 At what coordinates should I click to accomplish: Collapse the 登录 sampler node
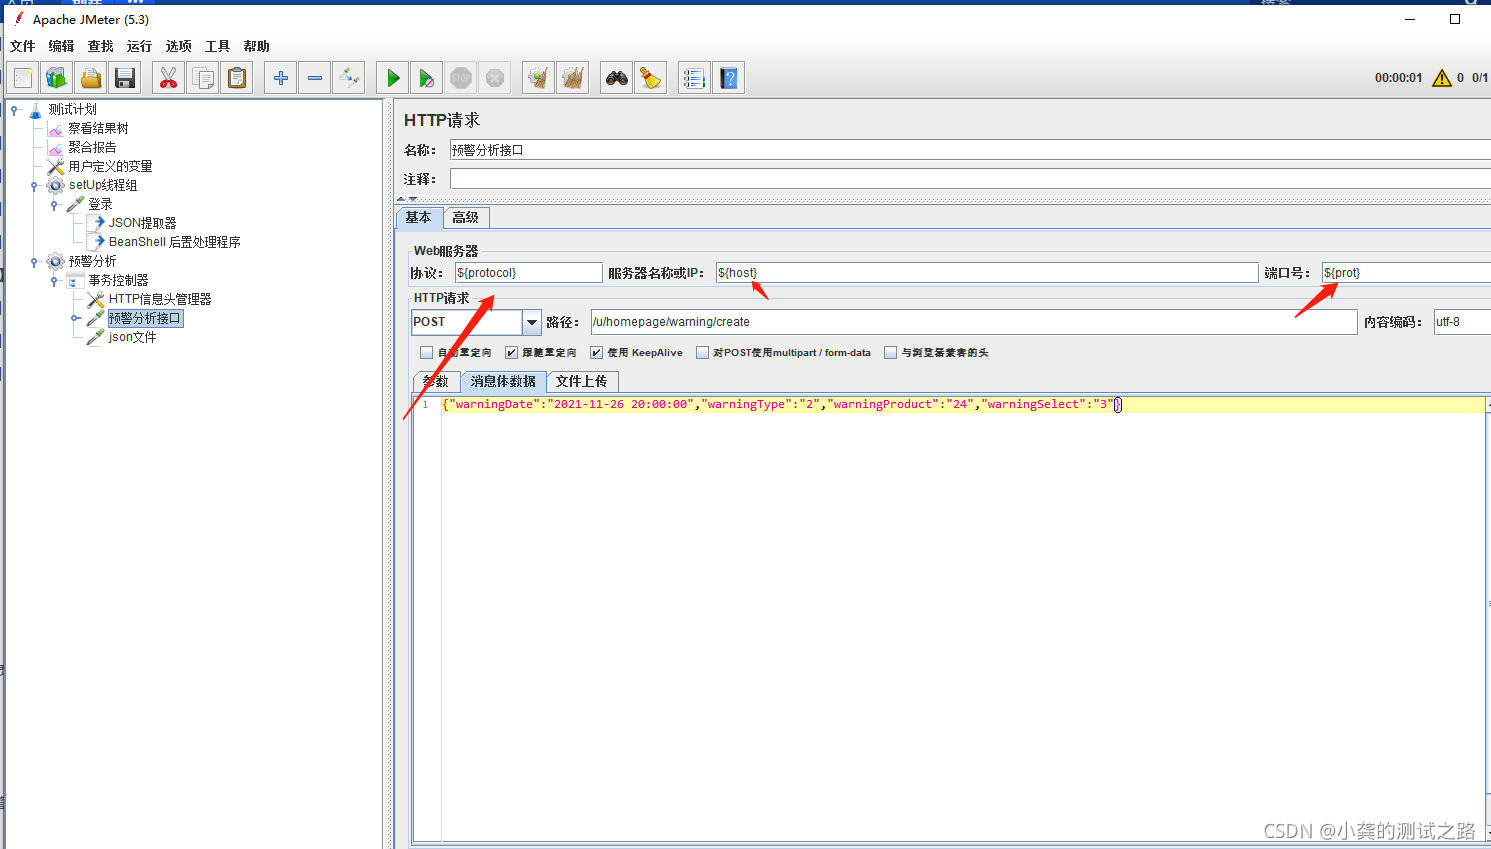point(54,205)
